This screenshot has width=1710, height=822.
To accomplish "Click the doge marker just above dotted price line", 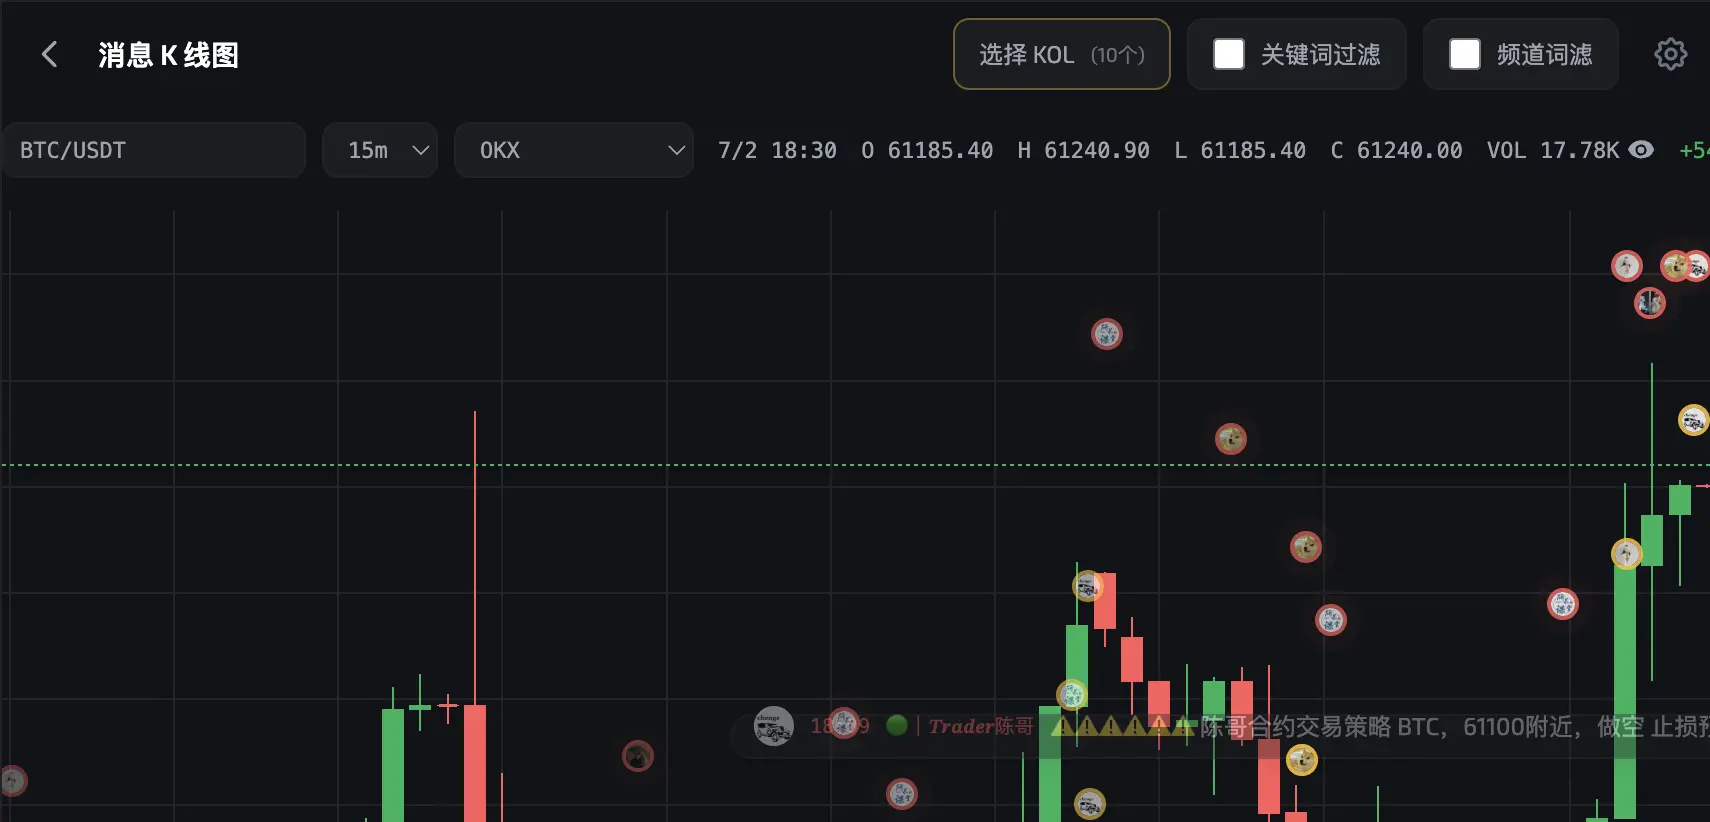I will (x=1231, y=439).
